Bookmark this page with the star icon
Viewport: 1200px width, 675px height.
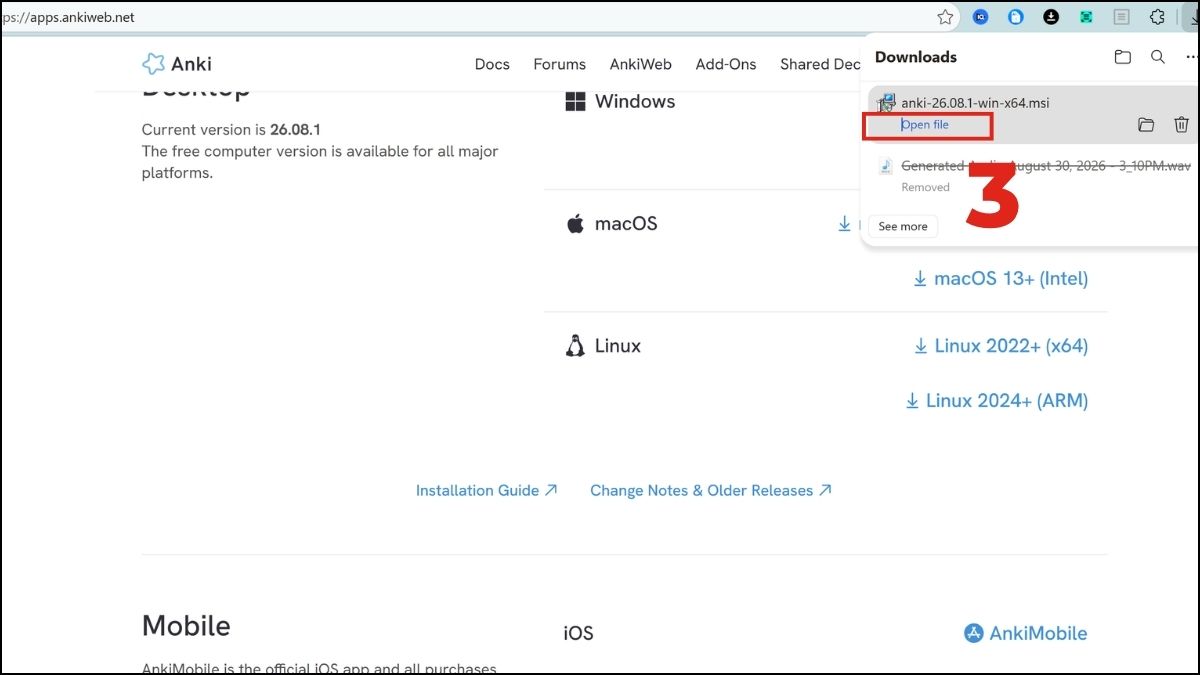click(x=945, y=17)
